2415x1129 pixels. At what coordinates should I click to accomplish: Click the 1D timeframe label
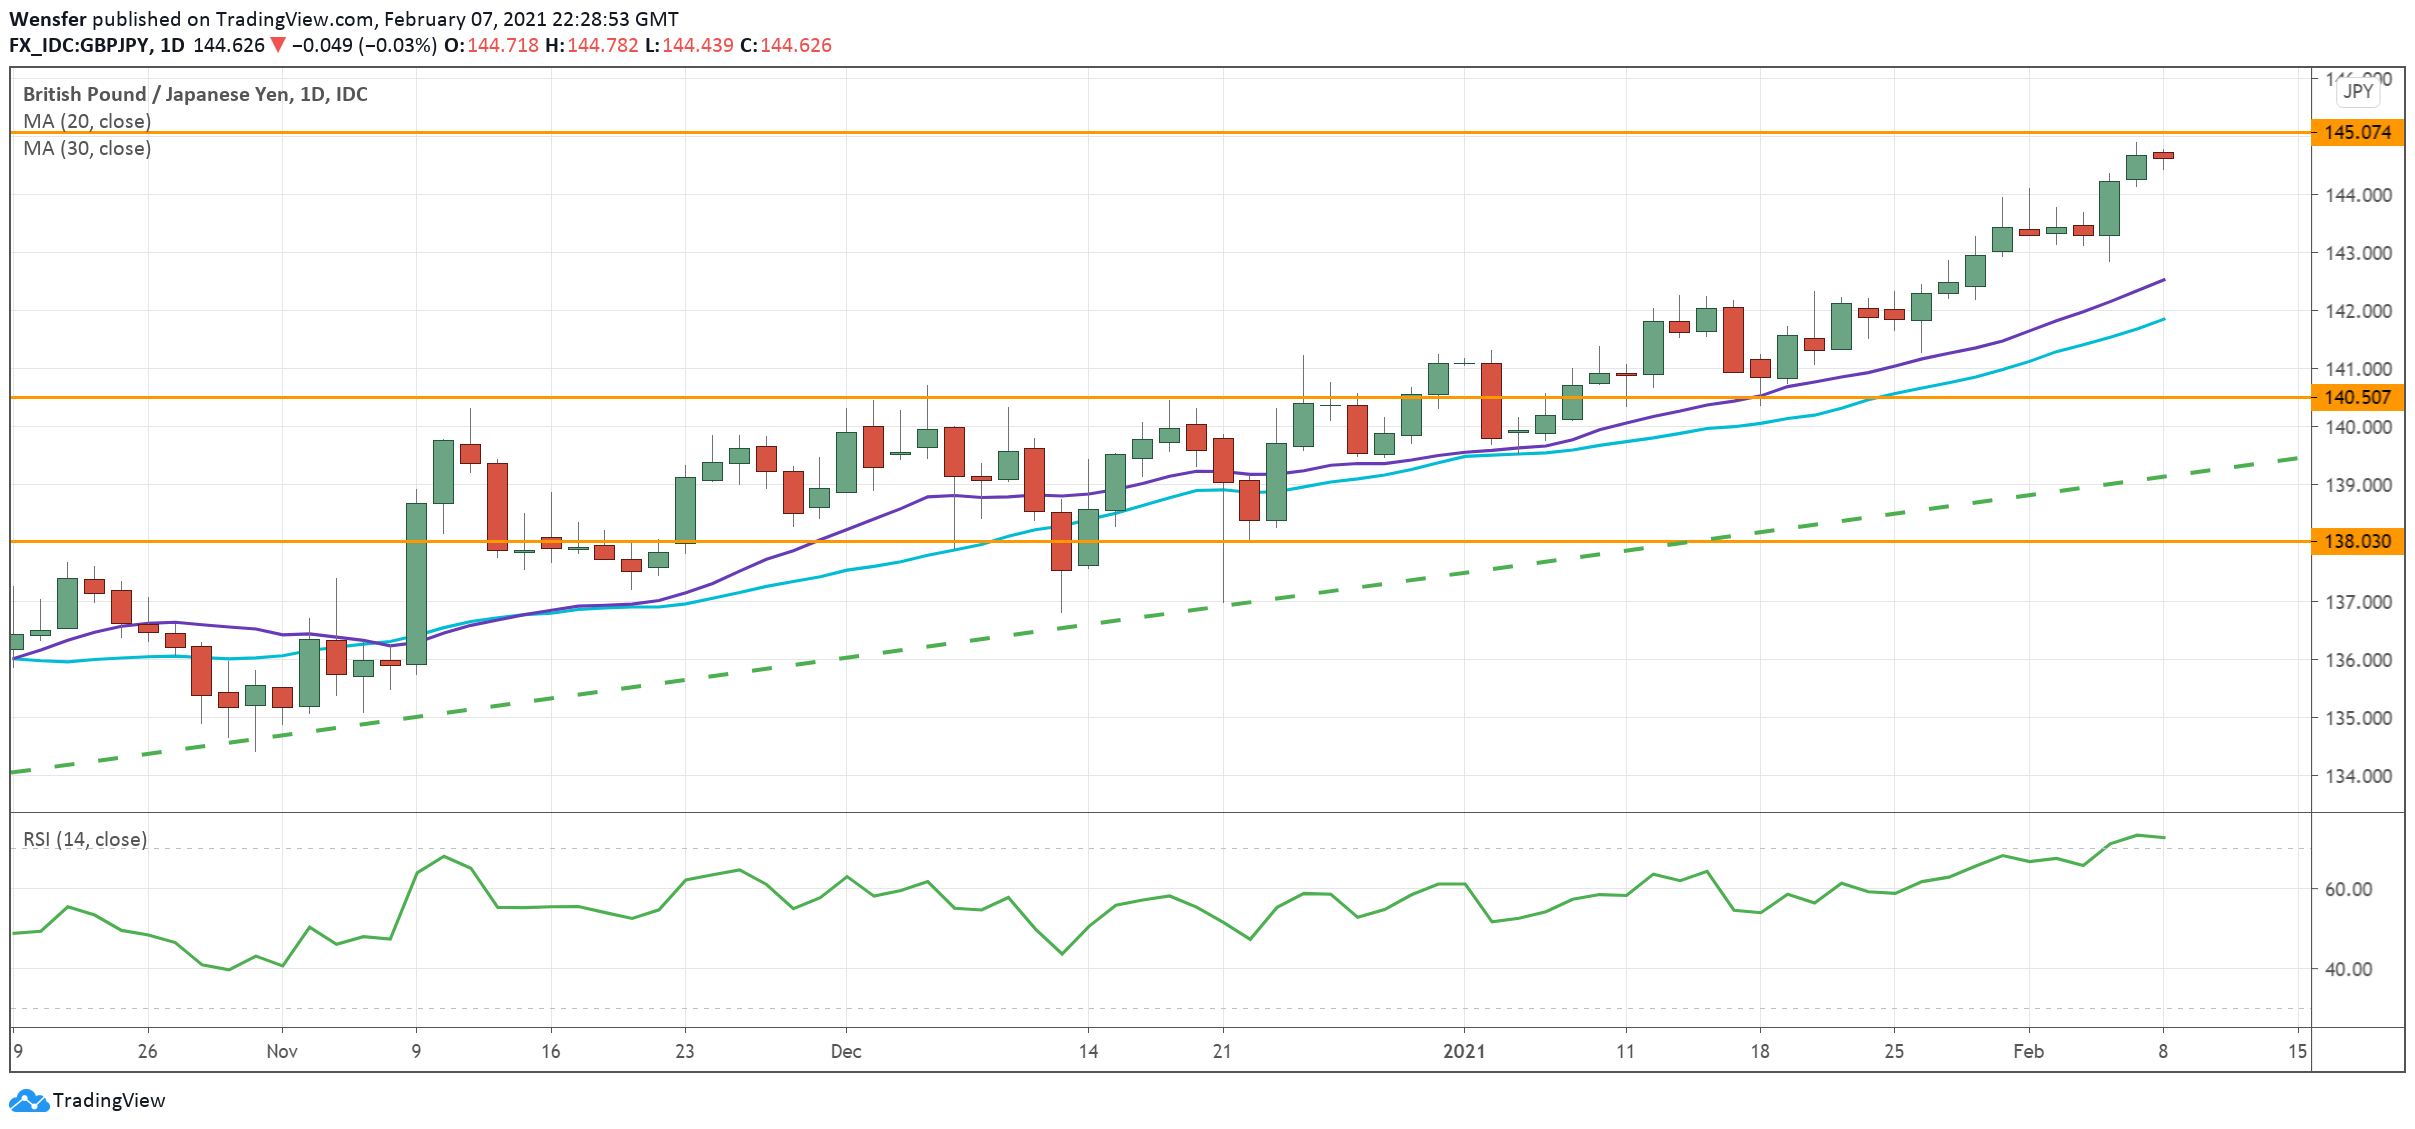[175, 44]
